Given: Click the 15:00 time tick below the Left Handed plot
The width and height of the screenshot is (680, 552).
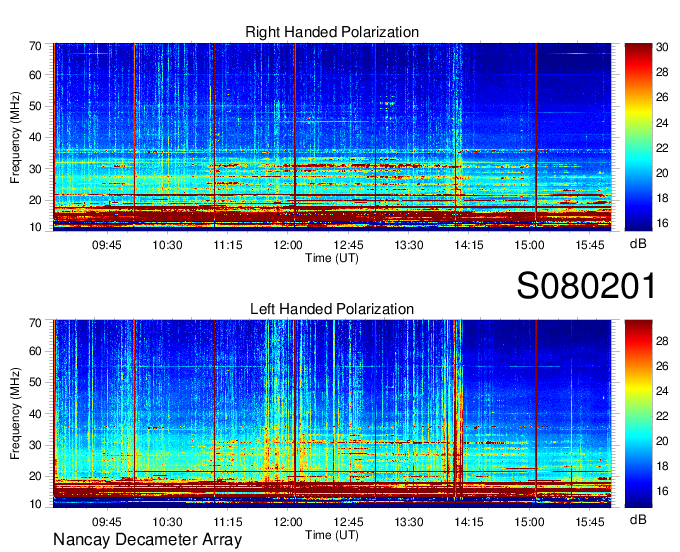Looking at the screenshot, I should (x=530, y=522).
